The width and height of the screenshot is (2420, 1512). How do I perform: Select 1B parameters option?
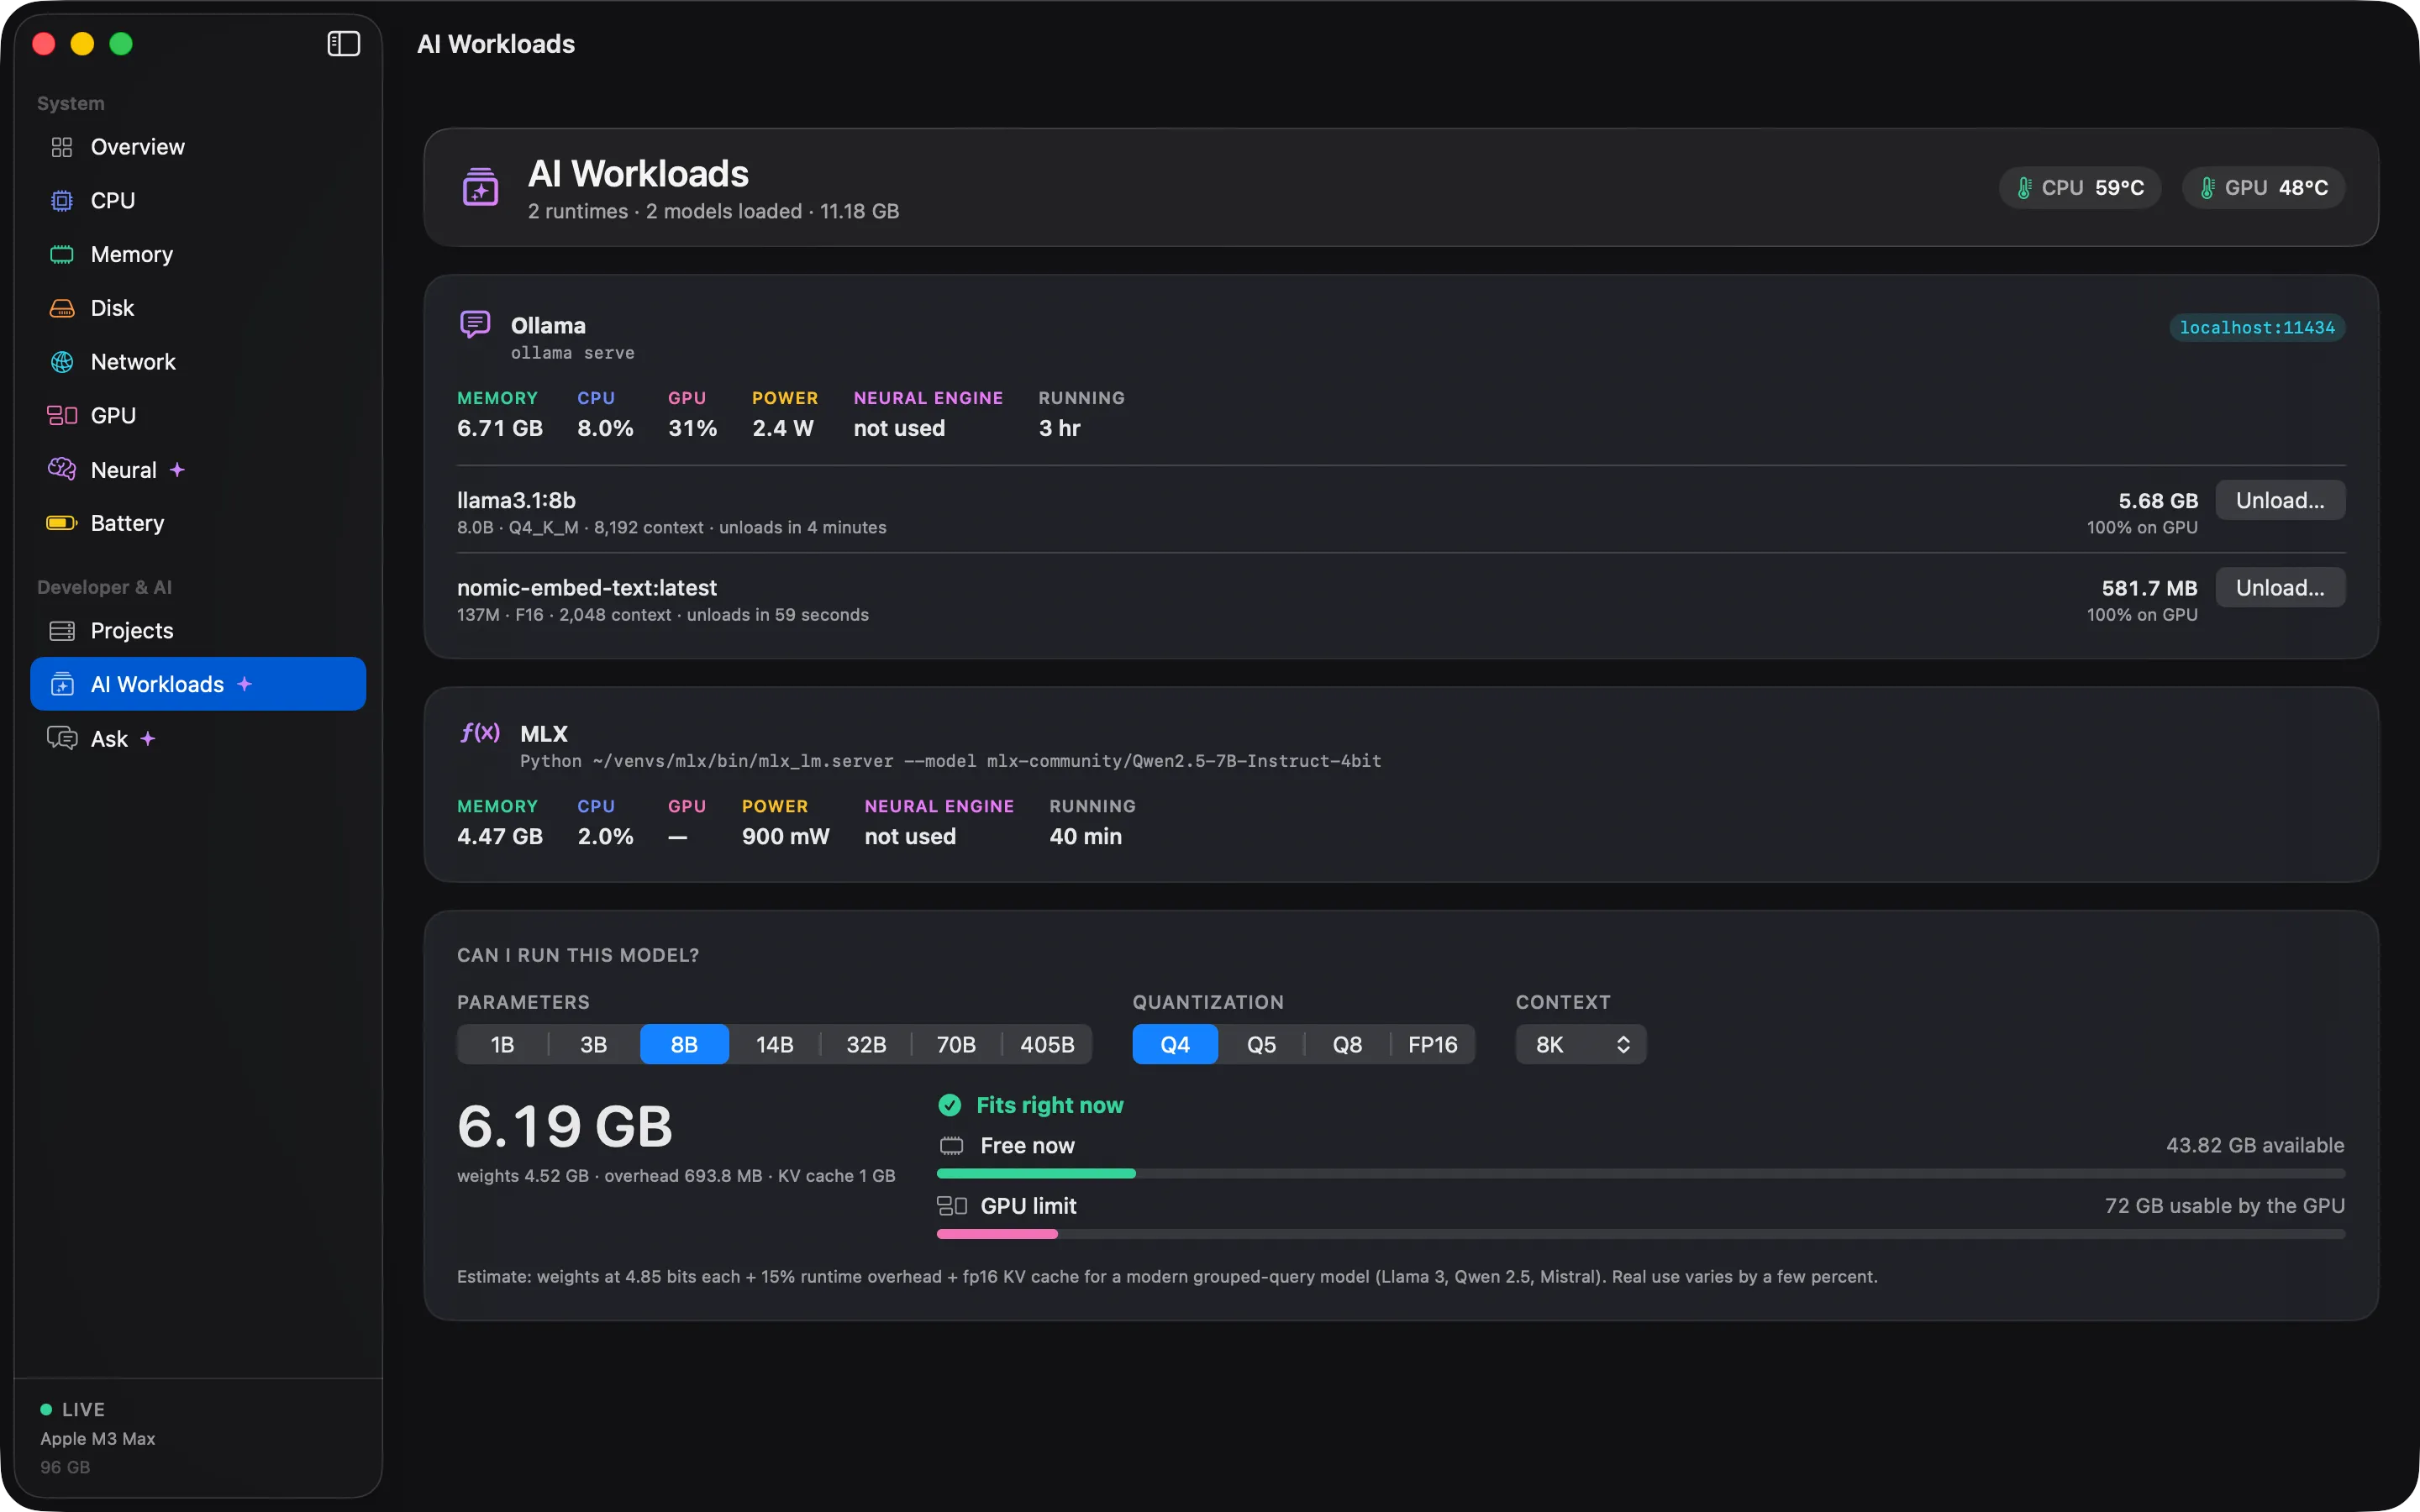502,1044
